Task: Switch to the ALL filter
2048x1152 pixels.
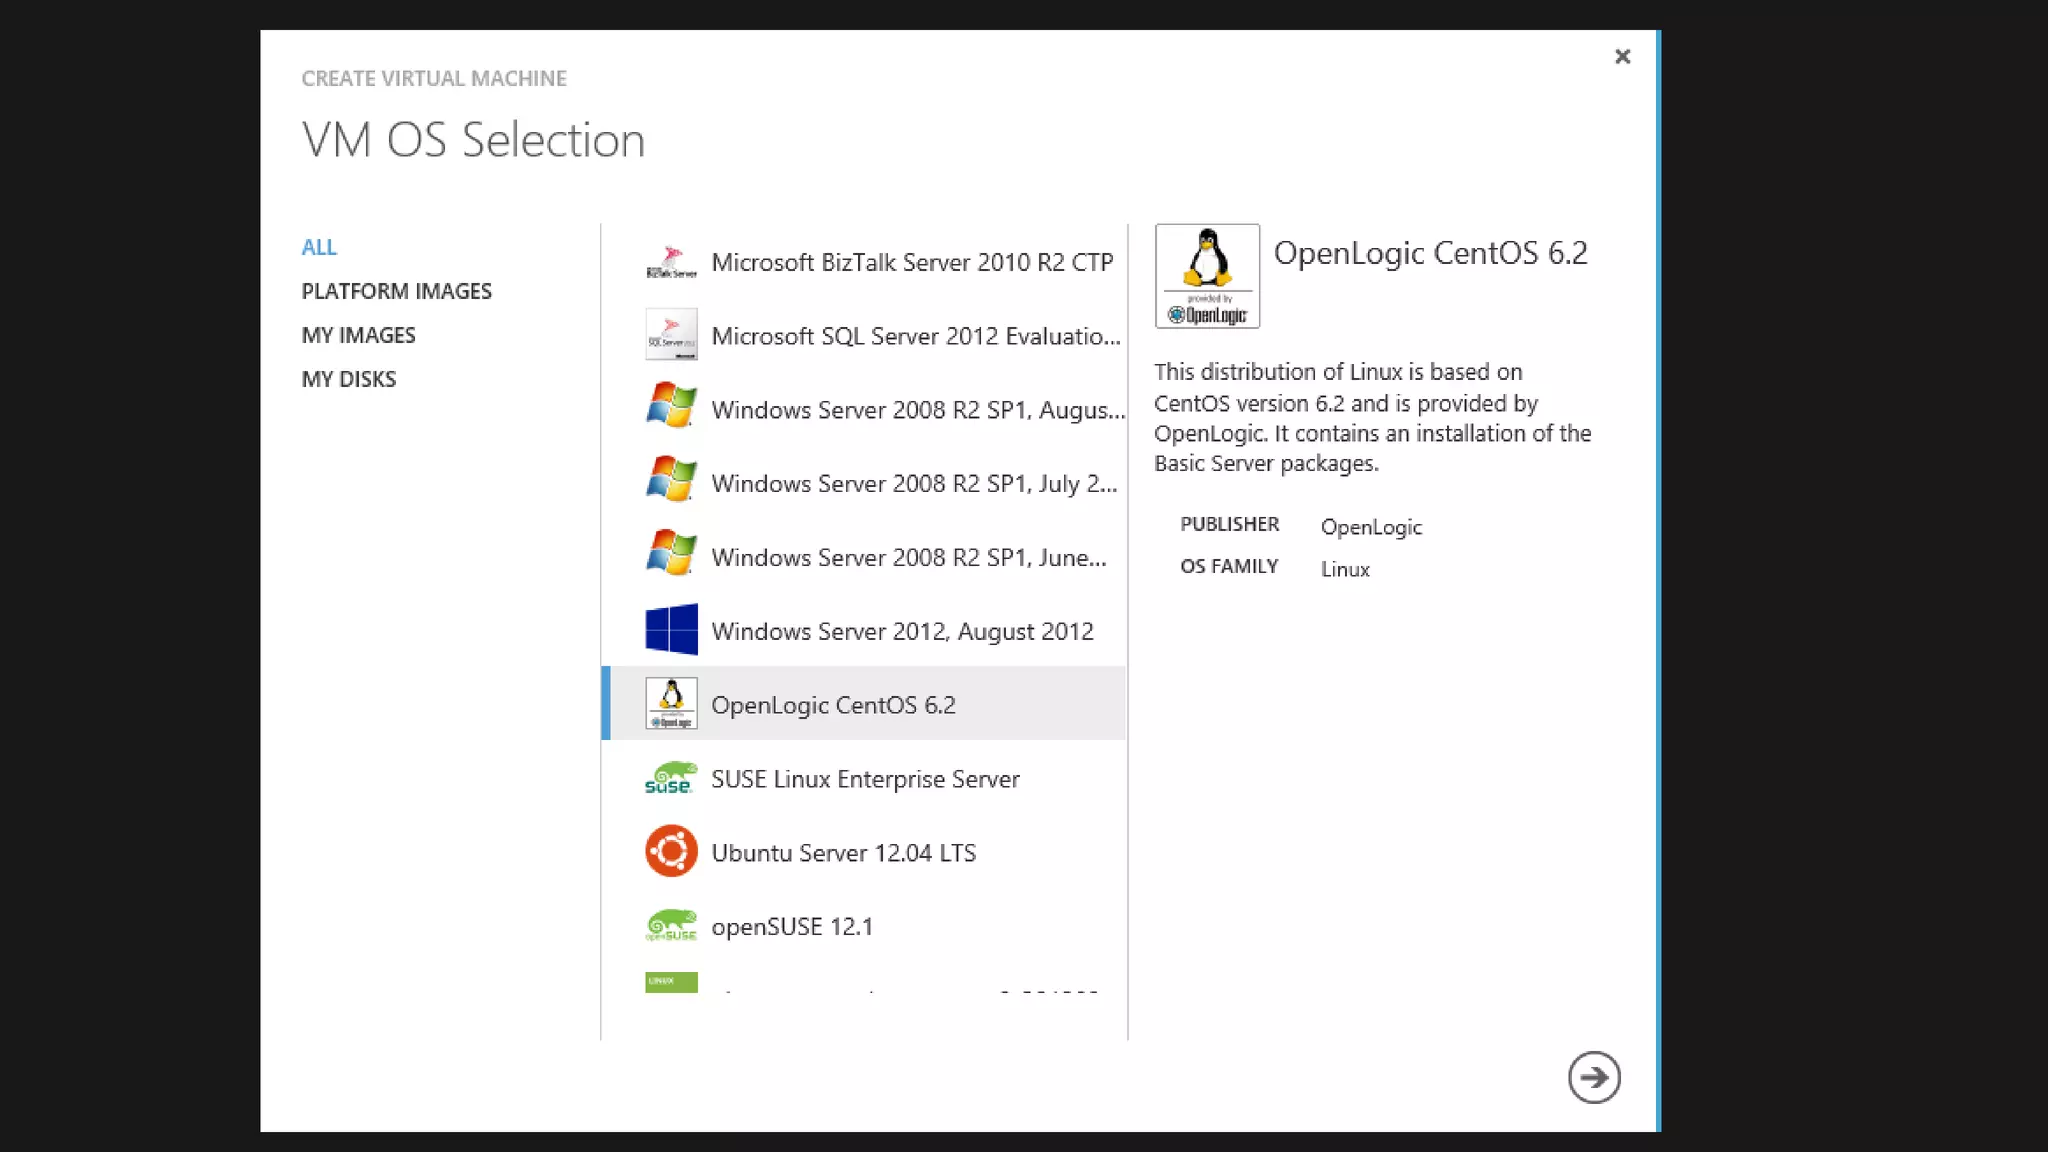Action: point(319,247)
